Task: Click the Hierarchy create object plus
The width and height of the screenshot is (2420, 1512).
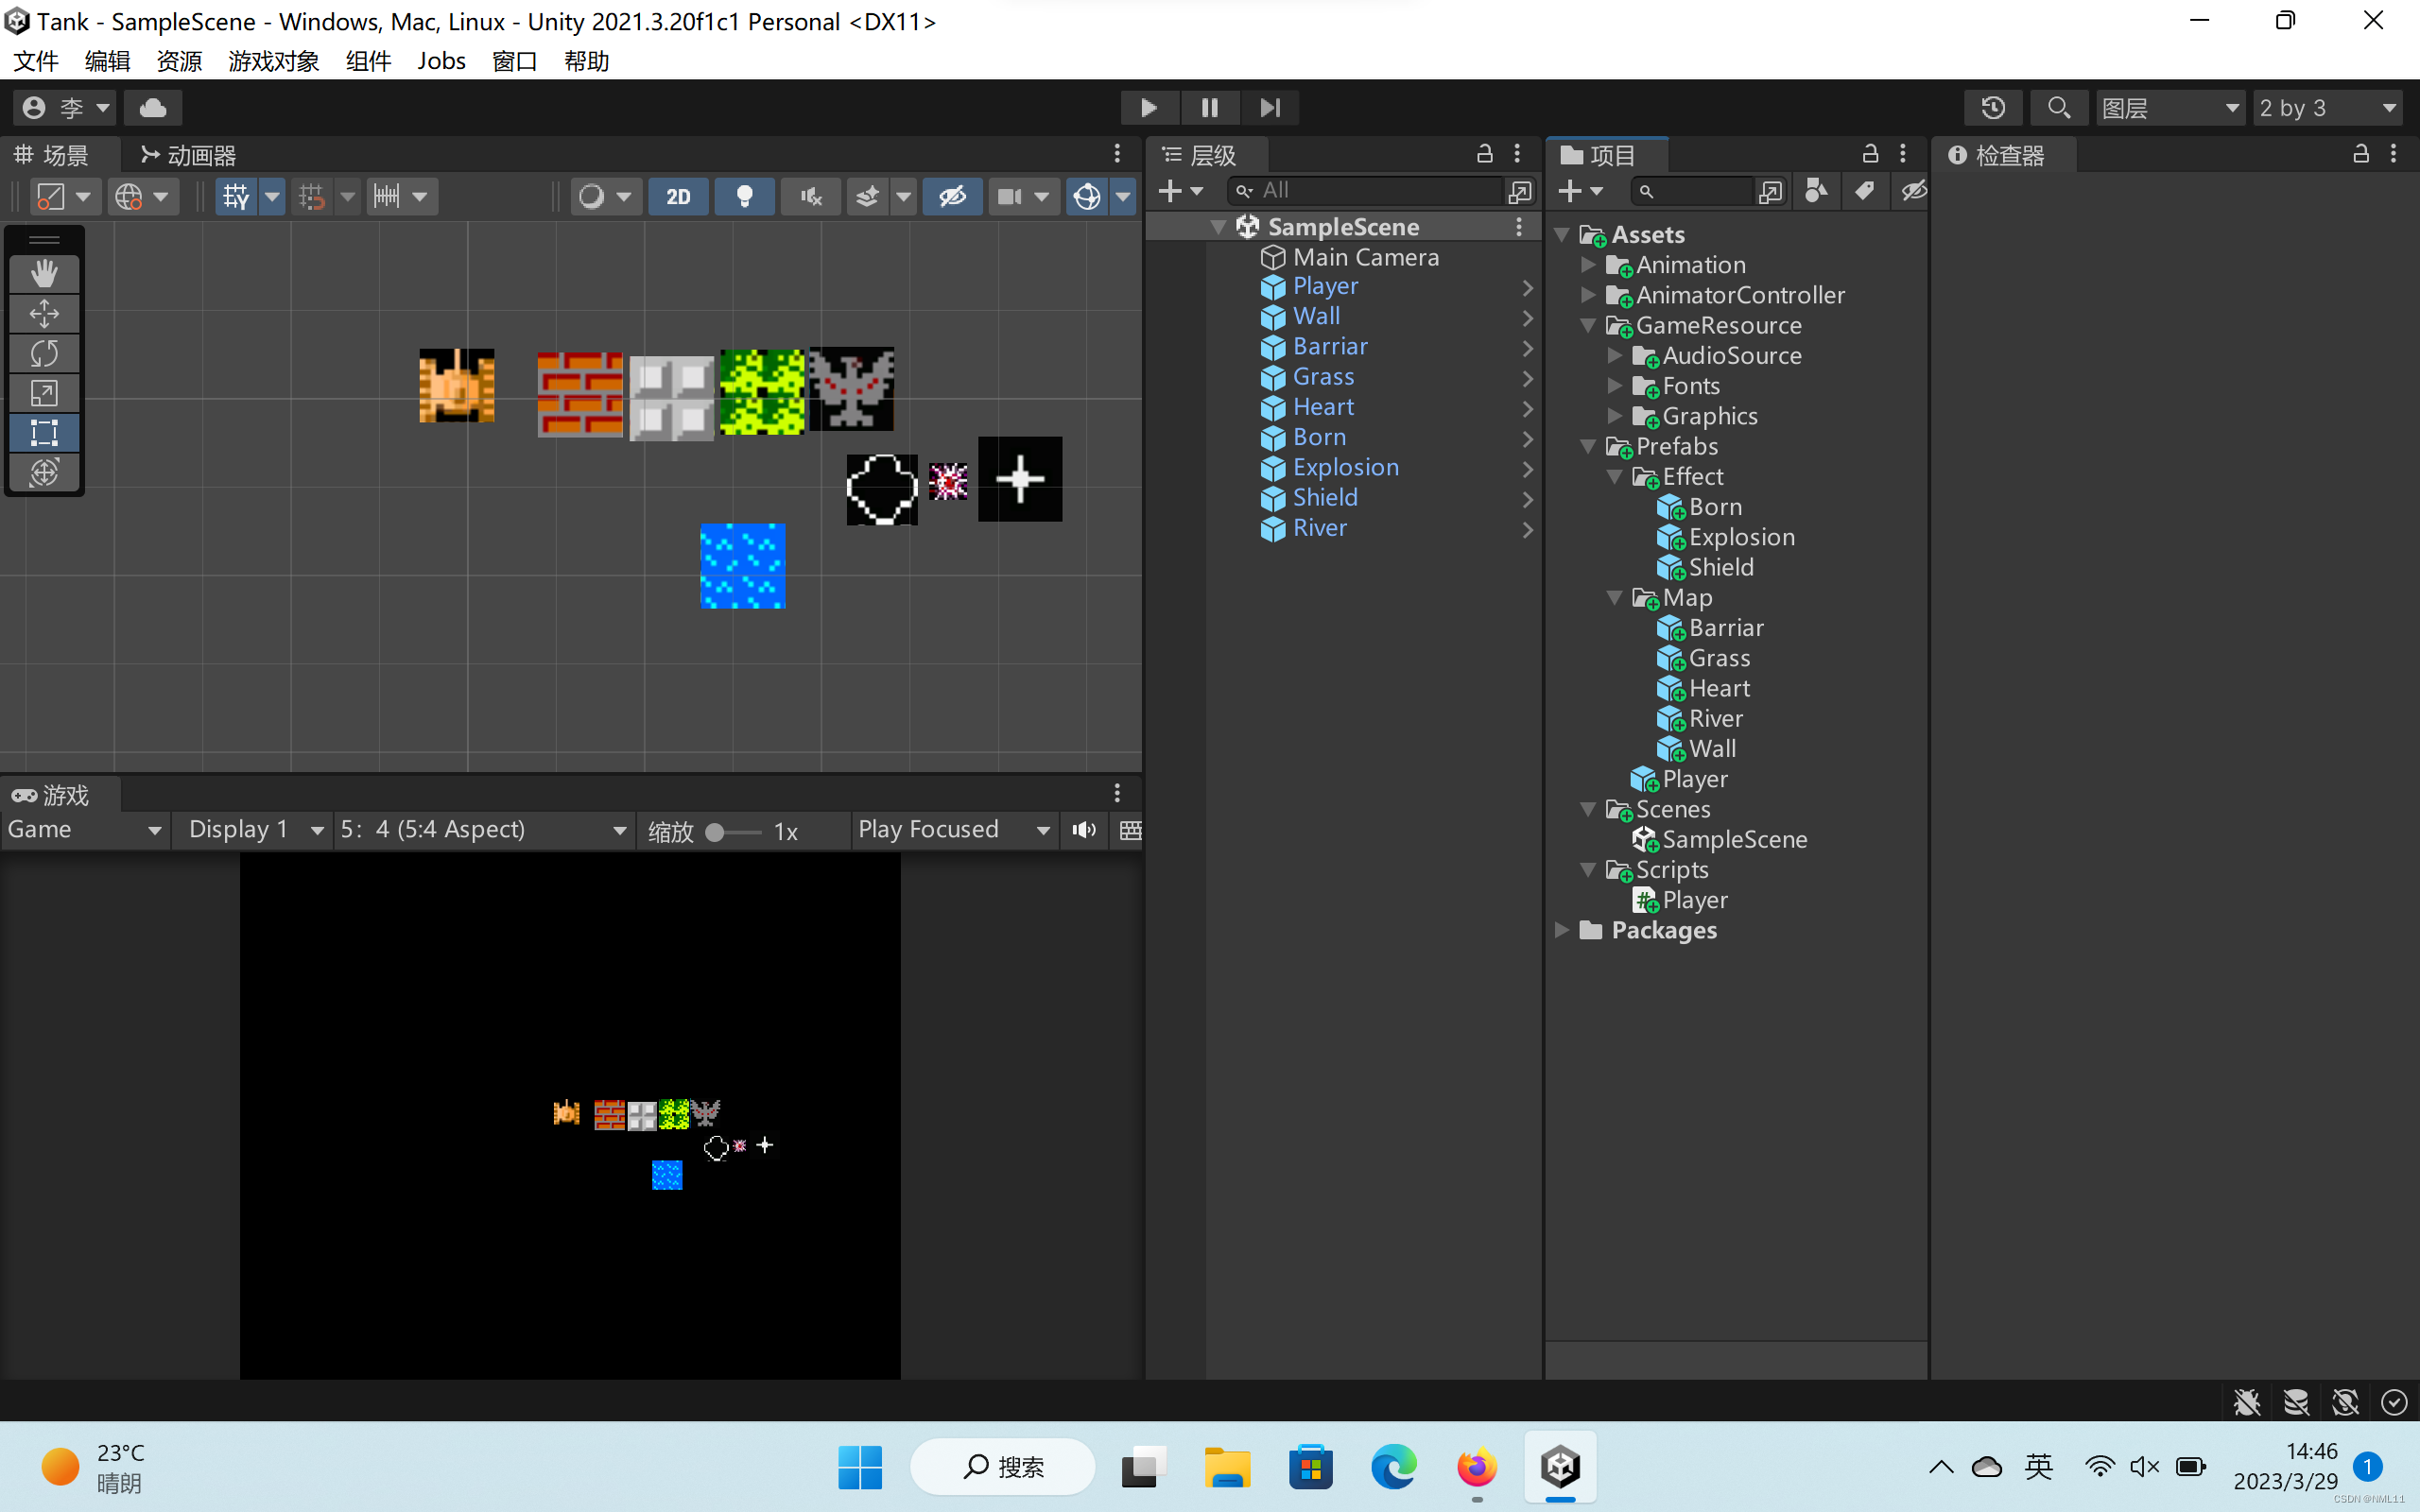Action: (x=1180, y=190)
